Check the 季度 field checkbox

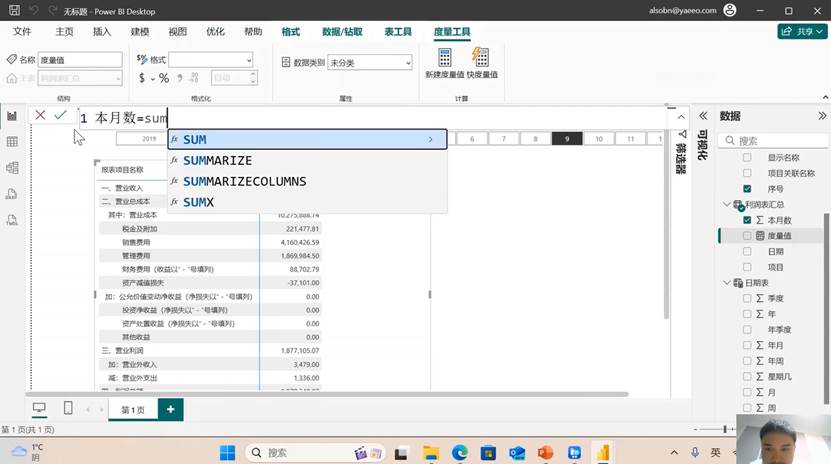(747, 298)
